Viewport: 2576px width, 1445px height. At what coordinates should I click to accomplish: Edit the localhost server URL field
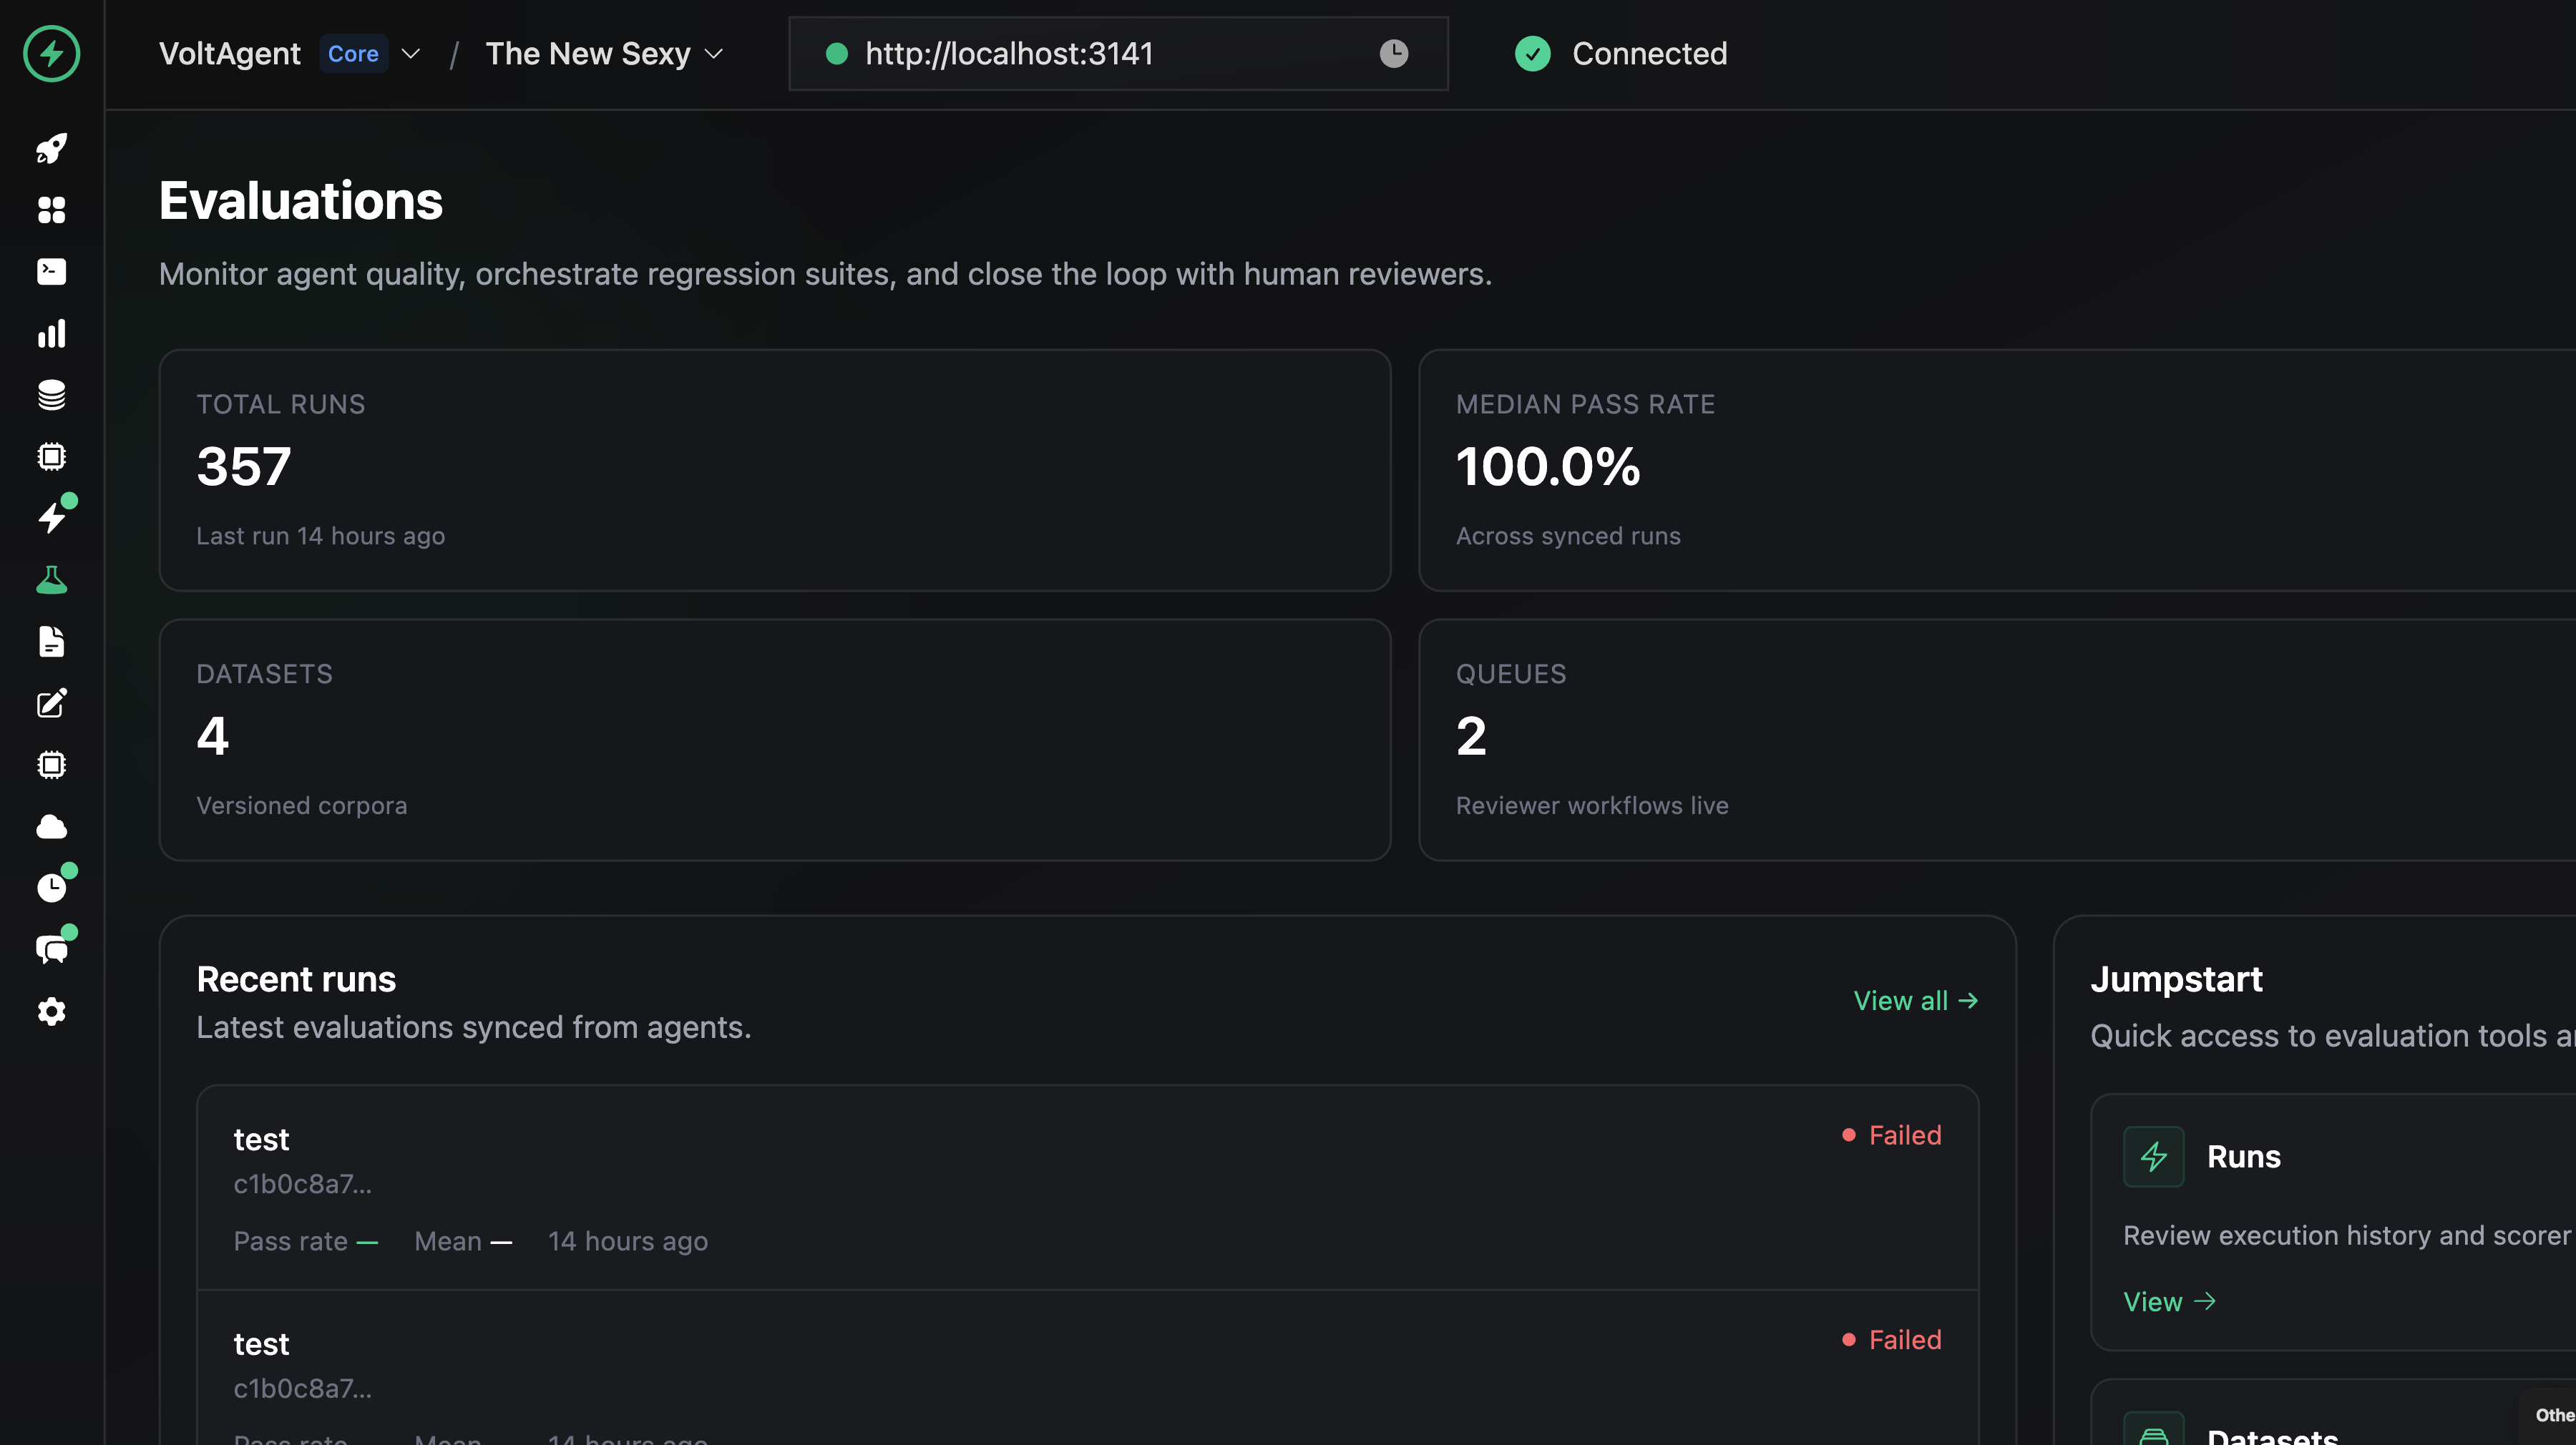(1010, 53)
